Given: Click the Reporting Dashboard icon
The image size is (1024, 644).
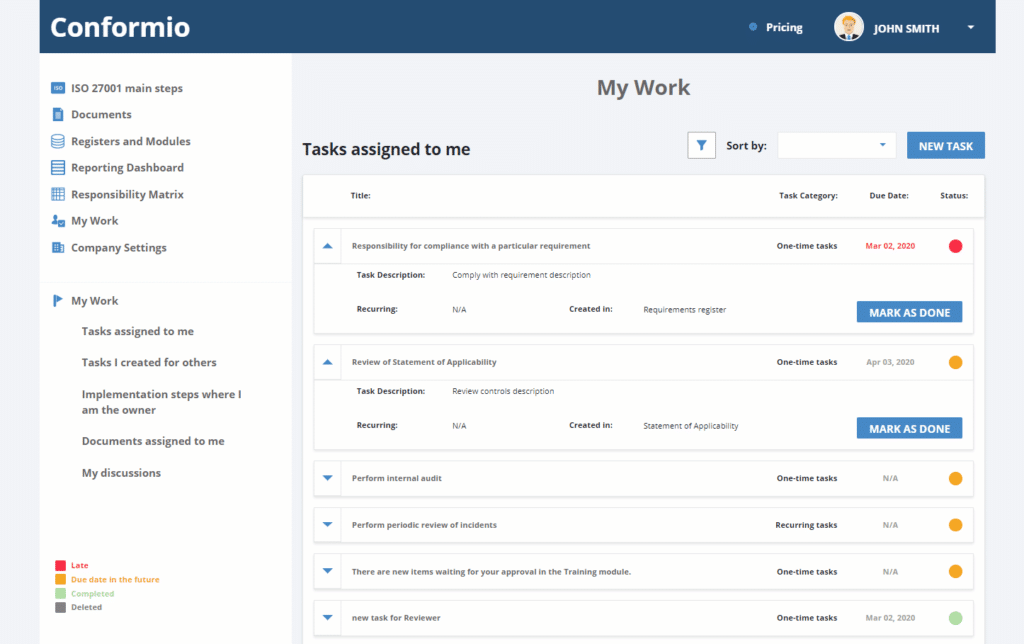Looking at the screenshot, I should [58, 168].
